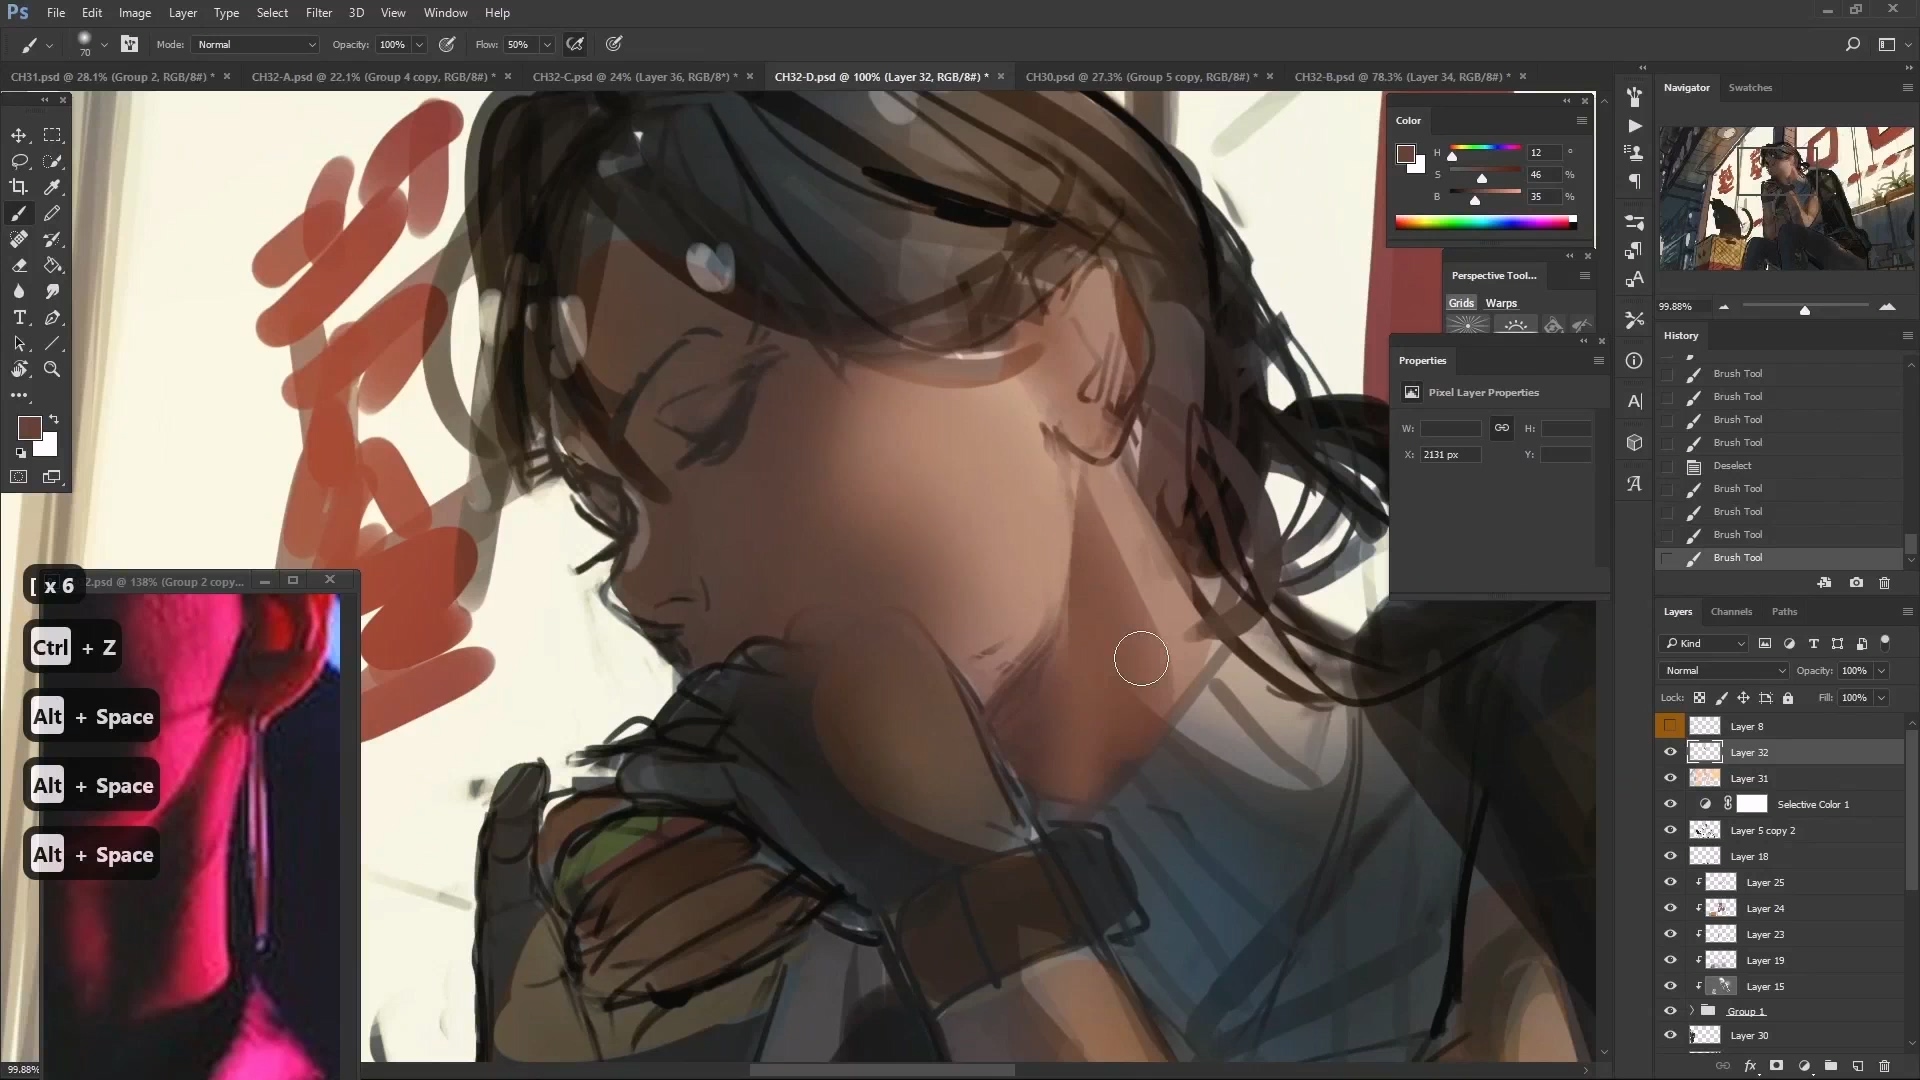The image size is (1920, 1080).
Task: Open layer filter Kind dropdown
Action: 1705,644
